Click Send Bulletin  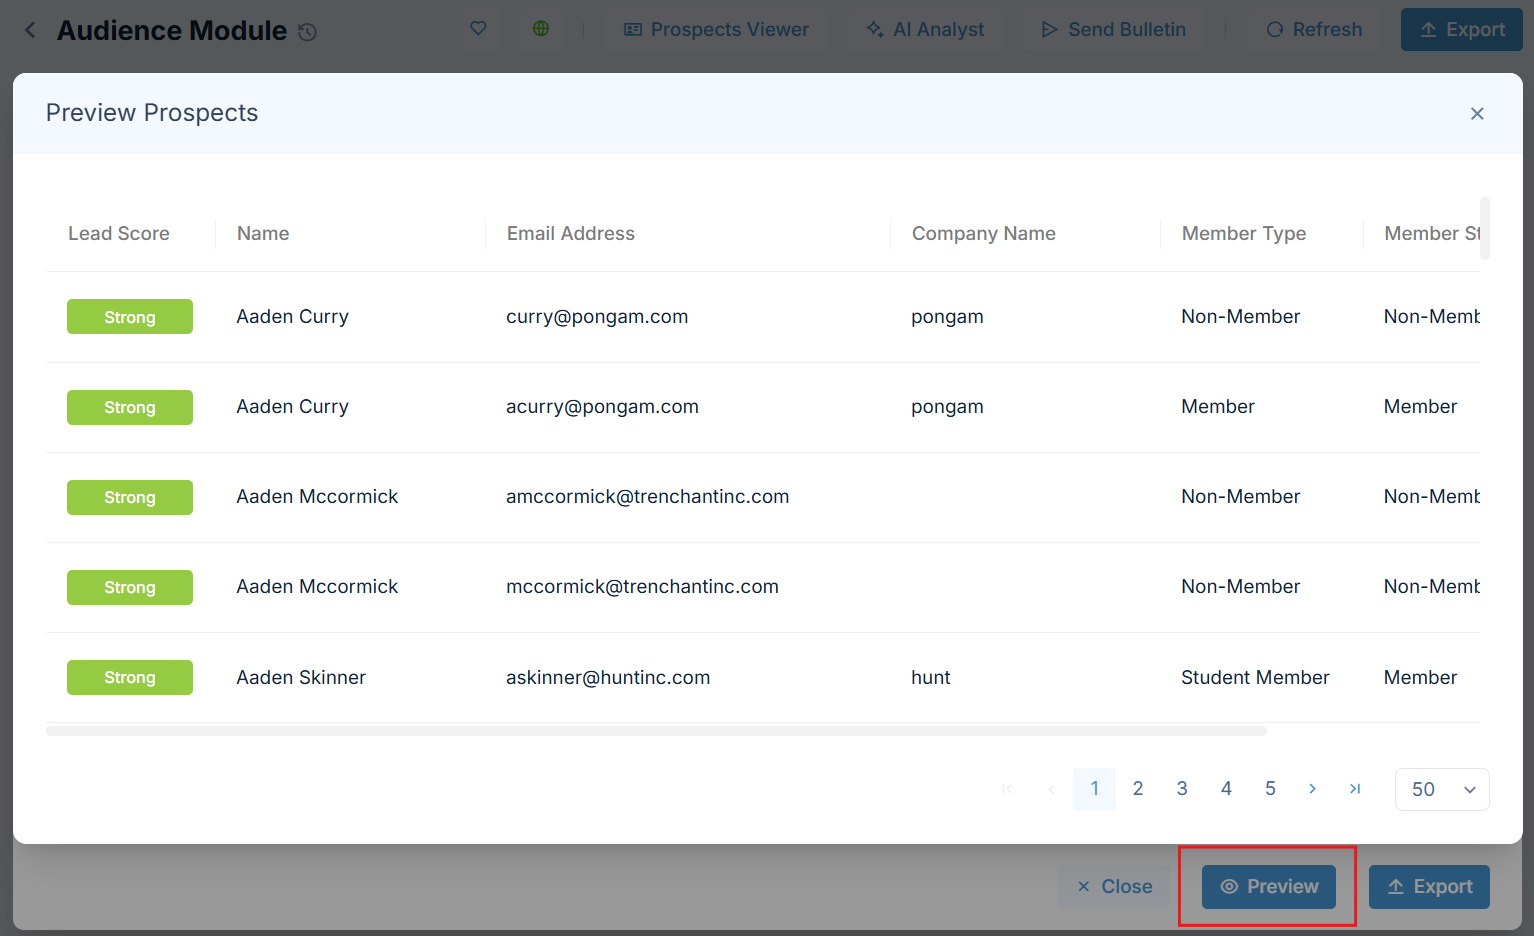click(x=1113, y=30)
